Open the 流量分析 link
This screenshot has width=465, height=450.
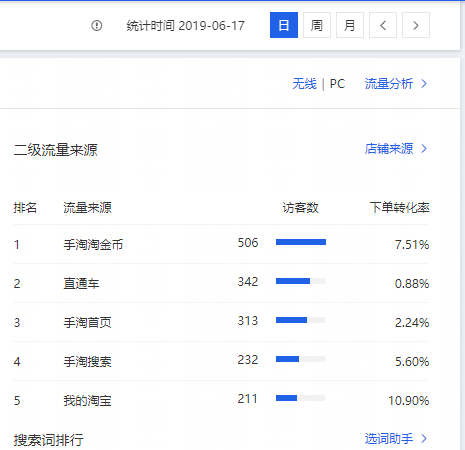point(396,84)
